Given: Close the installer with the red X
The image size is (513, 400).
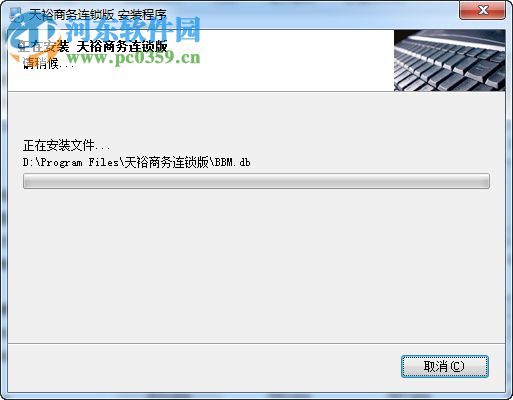Looking at the screenshot, I should (x=482, y=10).
